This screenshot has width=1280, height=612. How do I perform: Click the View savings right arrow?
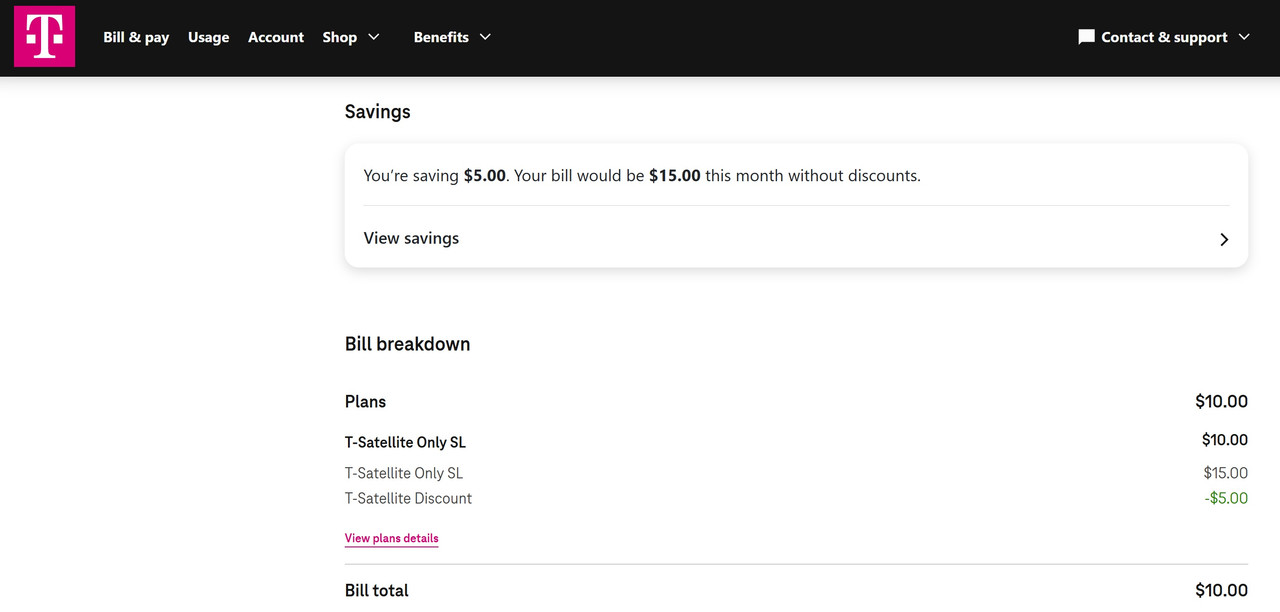pyautogui.click(x=1224, y=240)
